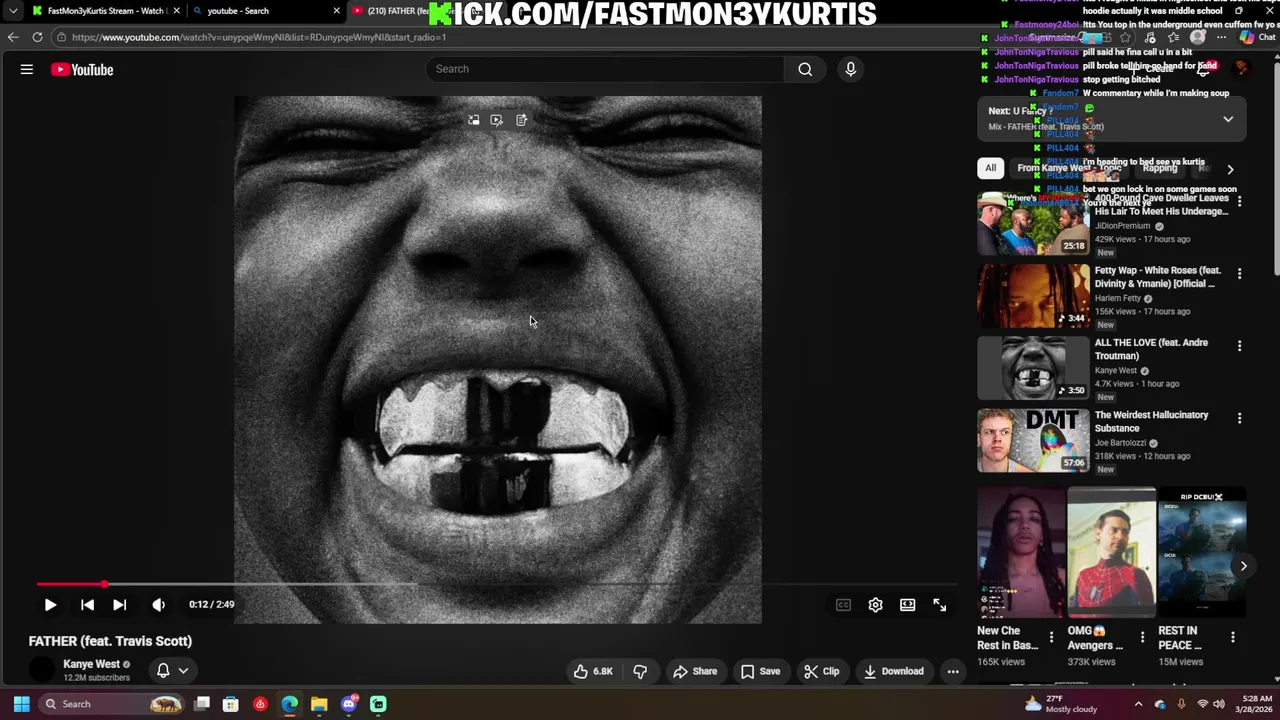Image resolution: width=1280 pixels, height=720 pixels.
Task: Open Task View from the taskbar
Action: [202, 704]
